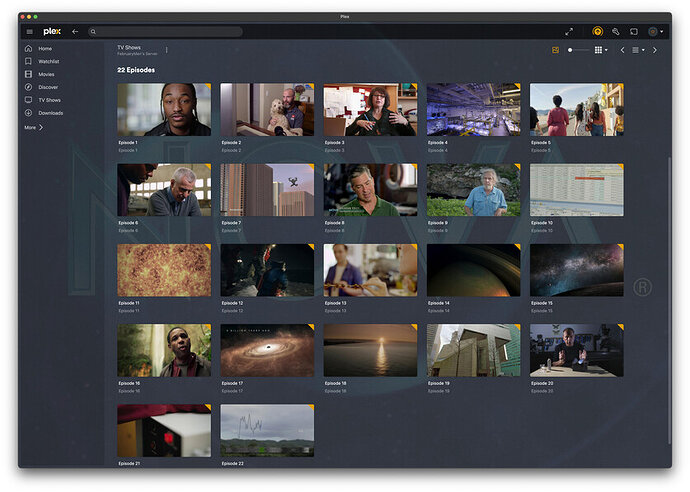Viewport: 690px width, 492px height.
Task: Go to the previous item with left chevron
Action: [x=622, y=50]
